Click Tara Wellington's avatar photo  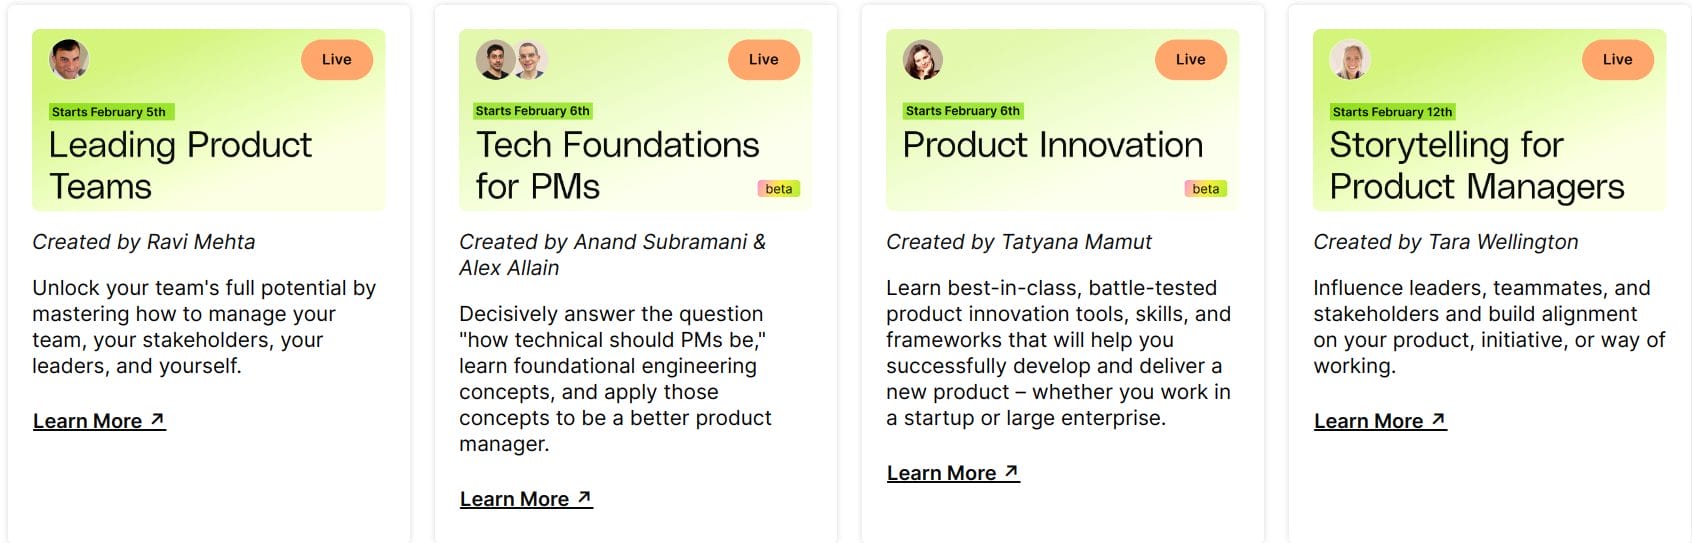click(1350, 60)
